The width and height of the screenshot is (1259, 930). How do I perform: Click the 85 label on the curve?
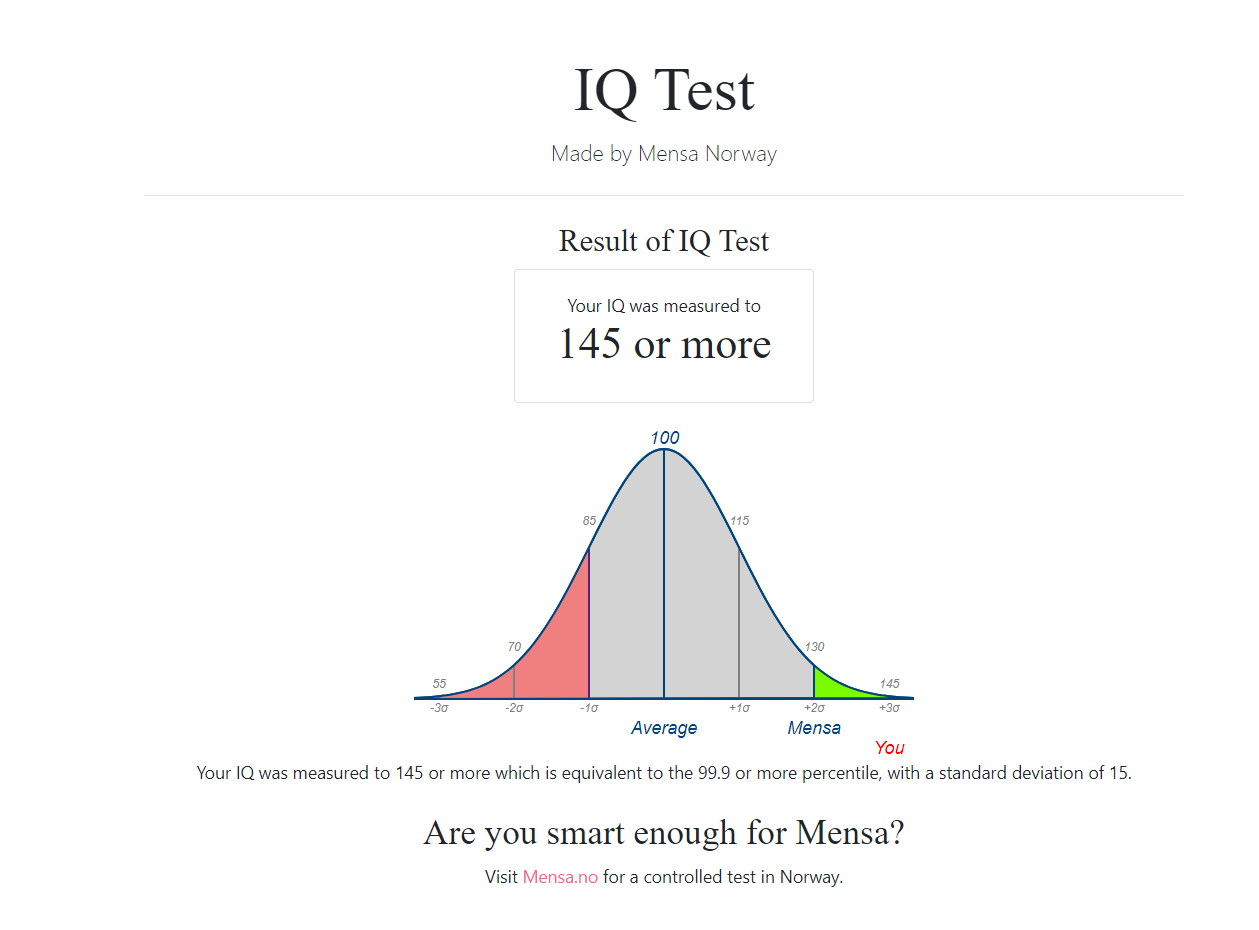(x=589, y=521)
